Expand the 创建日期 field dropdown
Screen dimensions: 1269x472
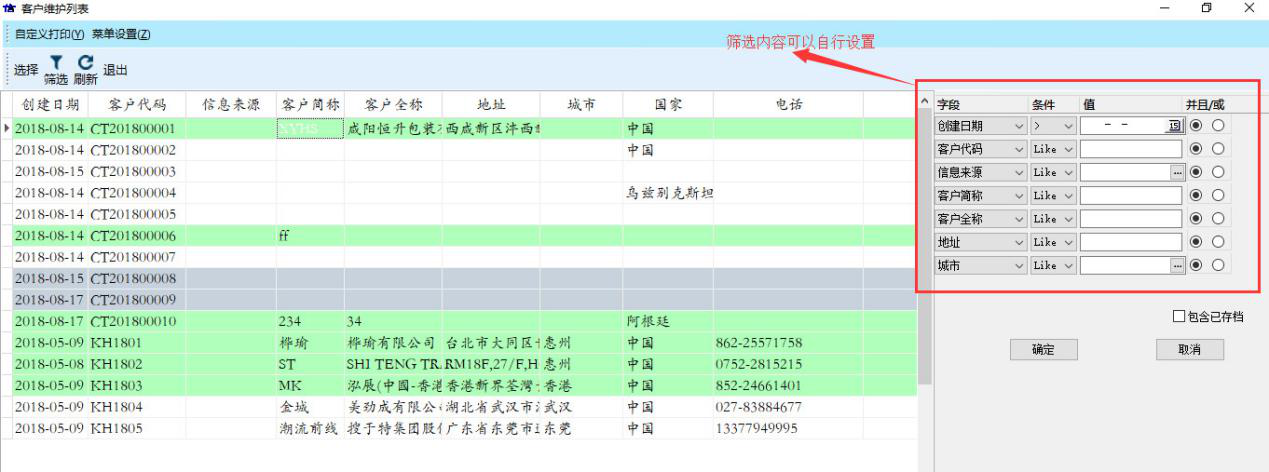[1019, 126]
